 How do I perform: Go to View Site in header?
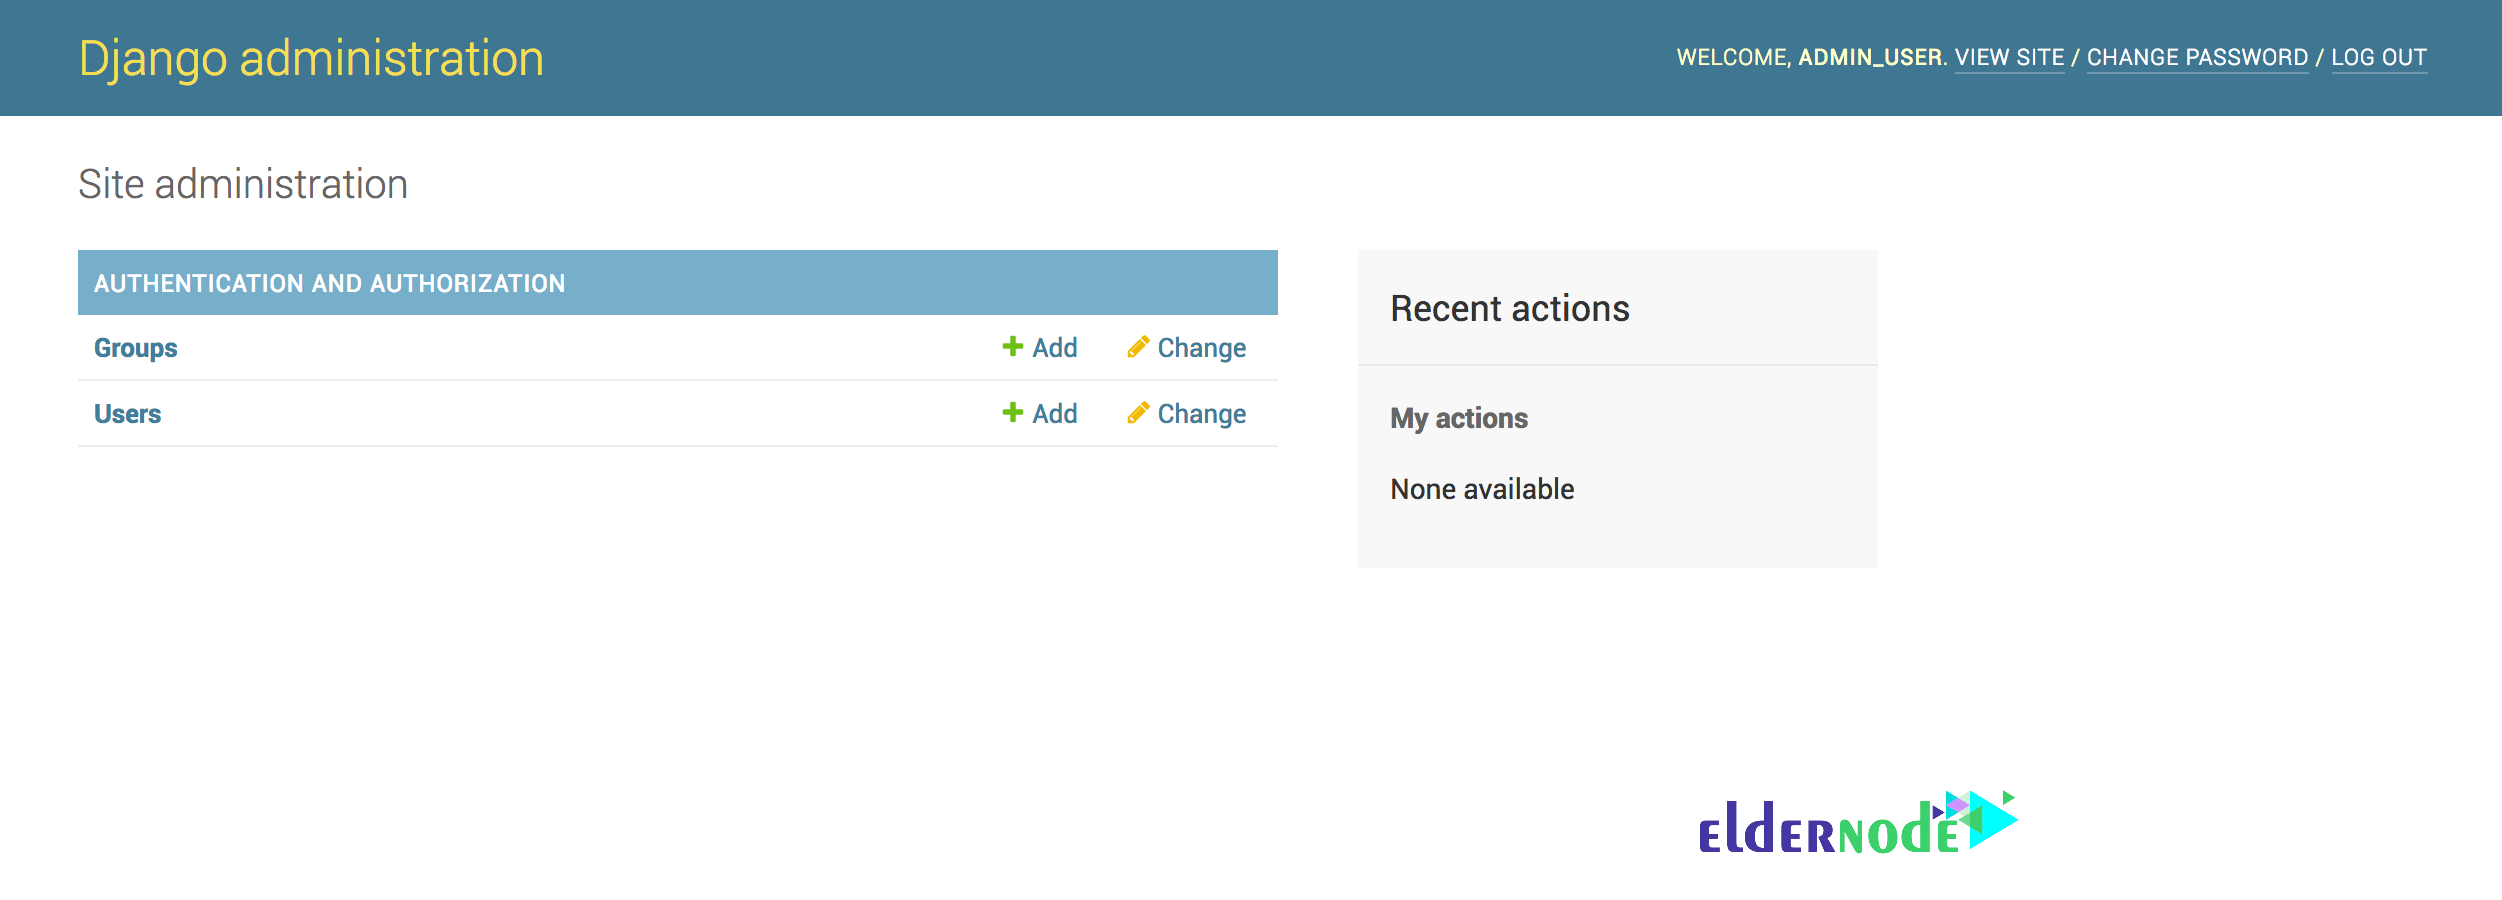(x=2009, y=58)
